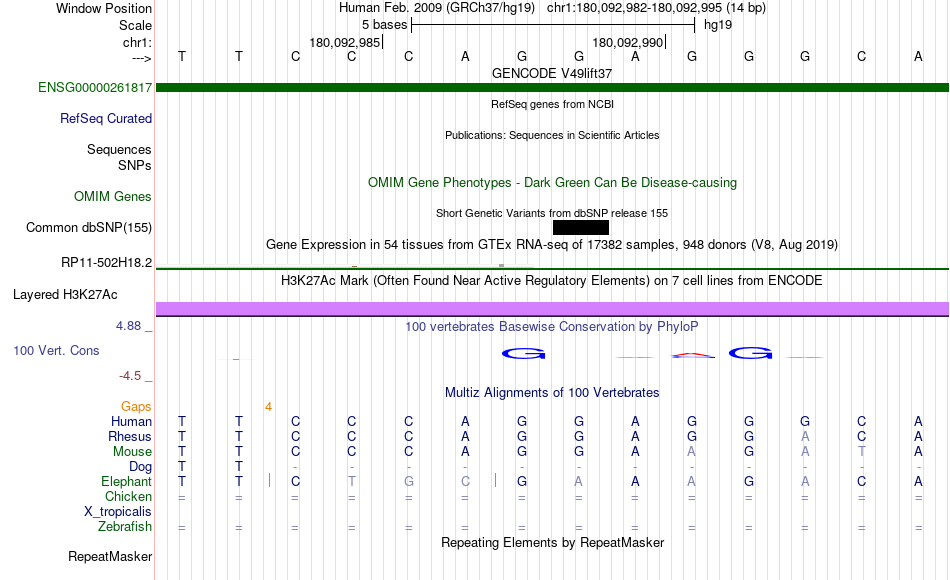Click the Elephant species label
Screen dimensions: 950x580
coord(127,482)
